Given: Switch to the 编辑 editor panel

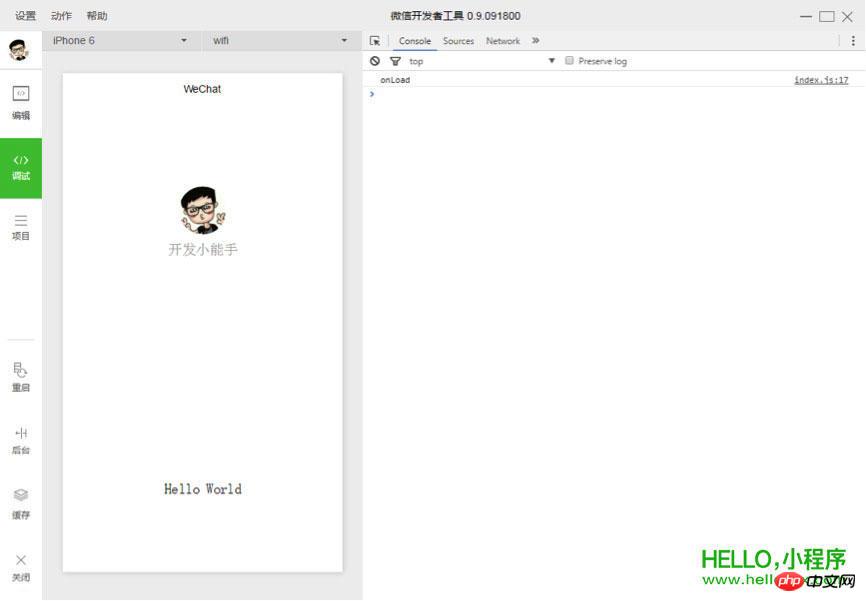Looking at the screenshot, I should tap(21, 103).
